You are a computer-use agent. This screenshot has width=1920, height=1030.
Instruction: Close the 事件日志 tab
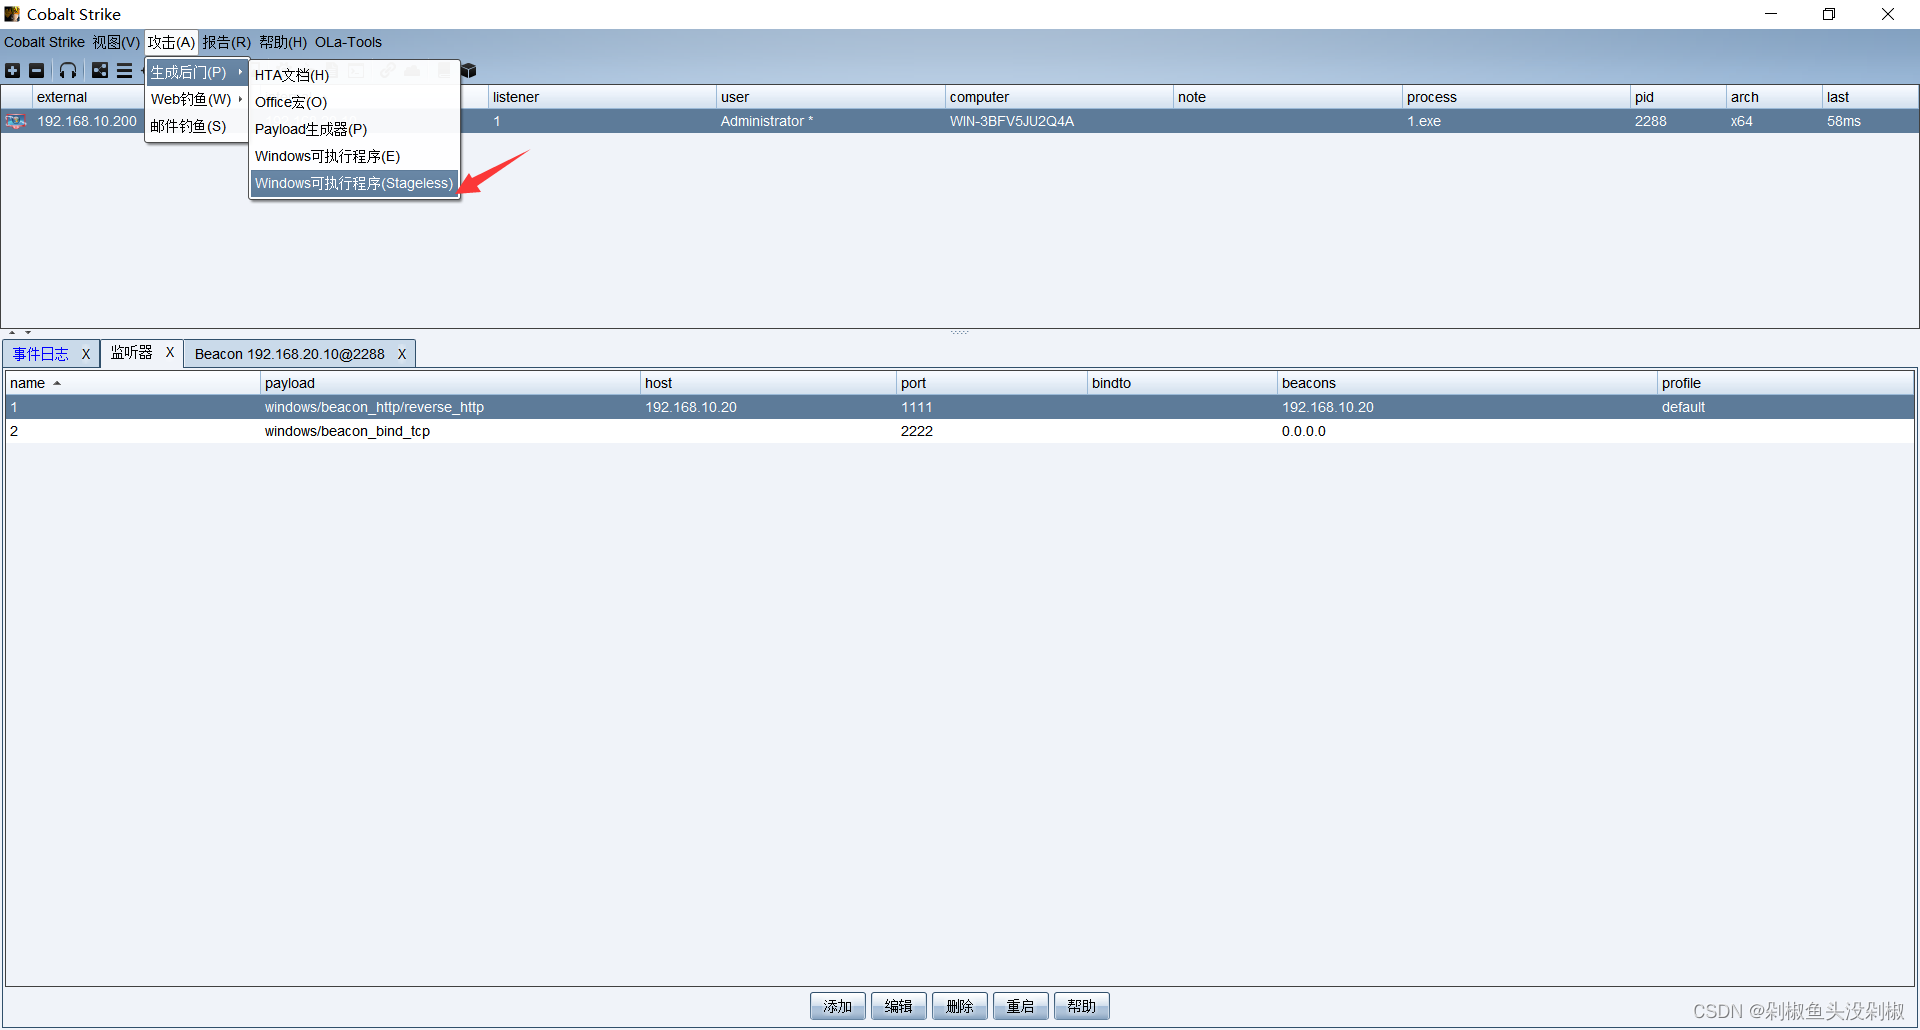86,354
